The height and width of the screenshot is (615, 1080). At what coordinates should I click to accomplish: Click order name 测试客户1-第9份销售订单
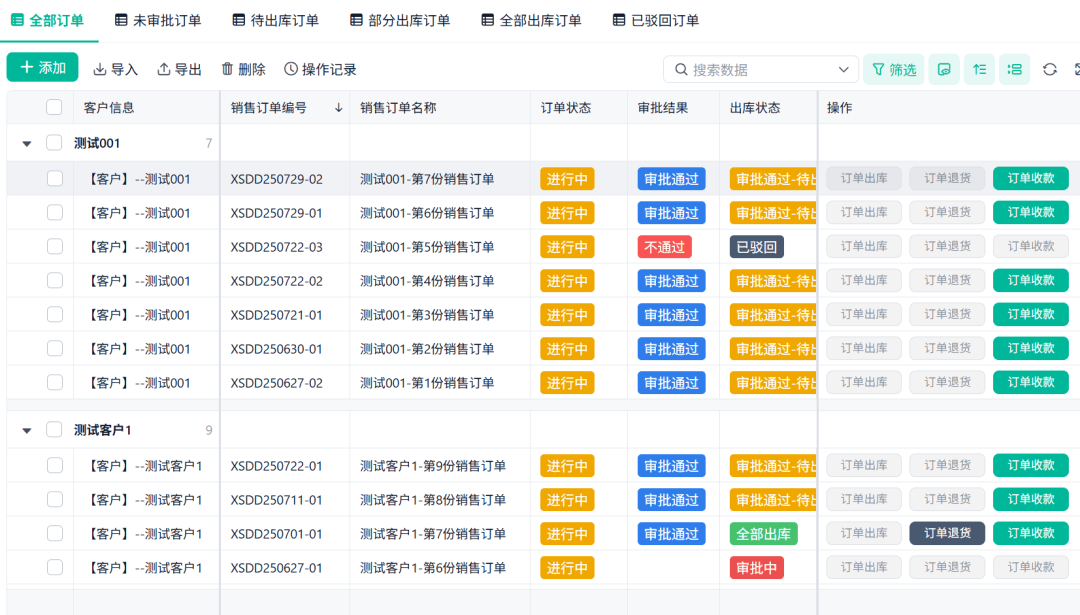(x=433, y=466)
